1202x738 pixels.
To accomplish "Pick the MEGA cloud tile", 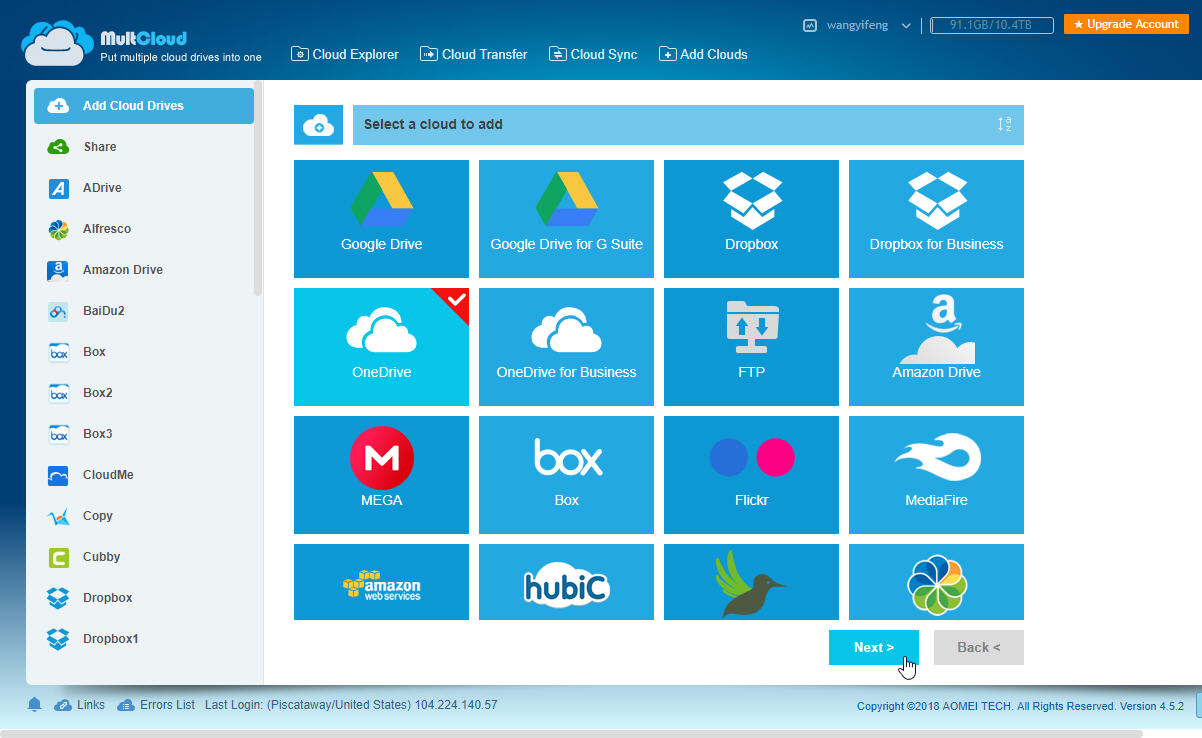I will [x=381, y=475].
